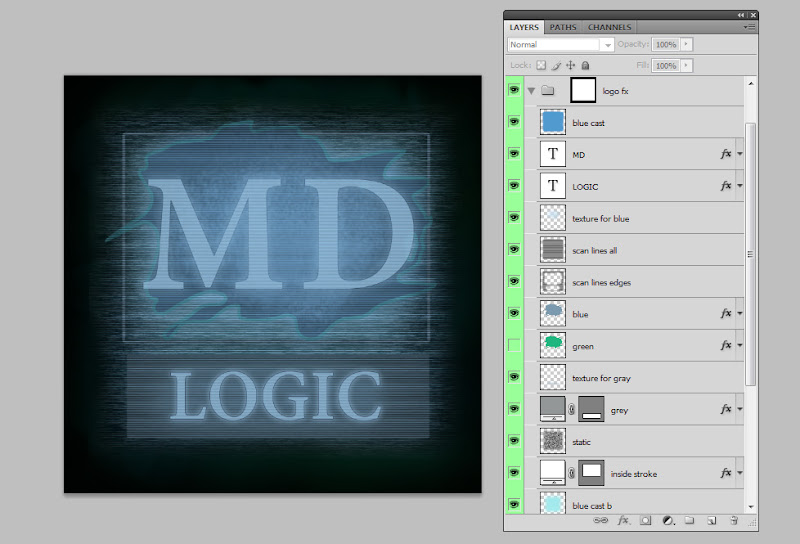Add a layer style via bottom fx icon

623,521
